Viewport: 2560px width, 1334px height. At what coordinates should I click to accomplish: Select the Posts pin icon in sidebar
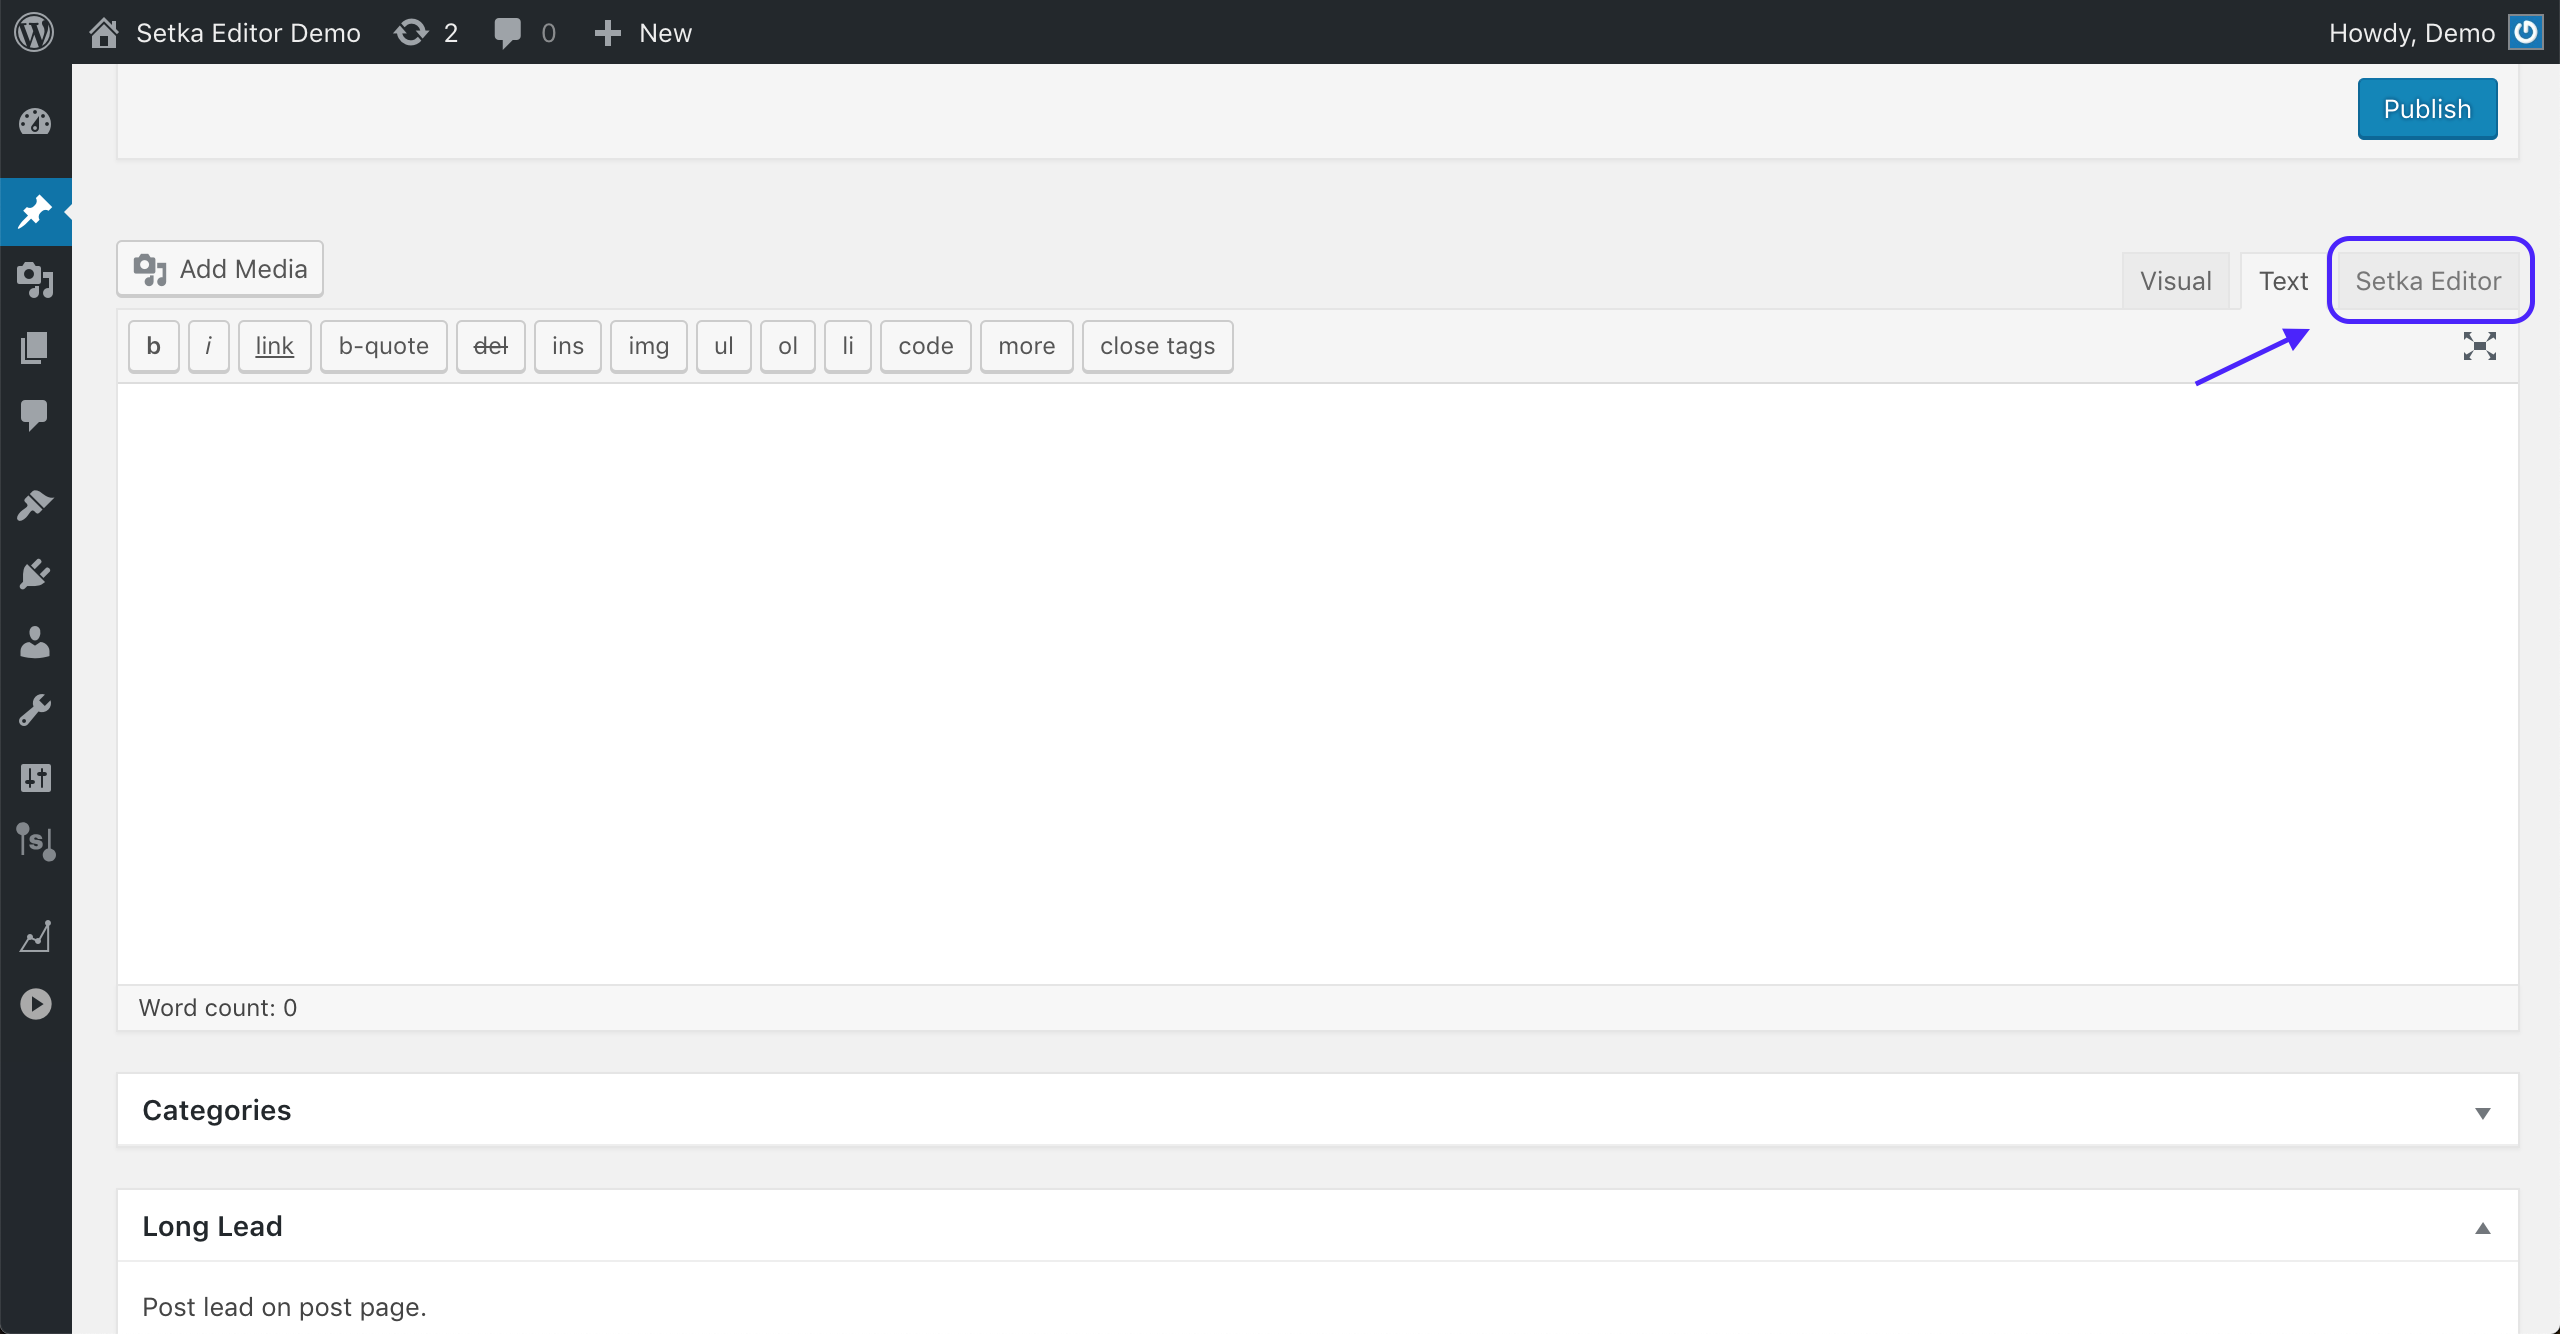coord(35,211)
